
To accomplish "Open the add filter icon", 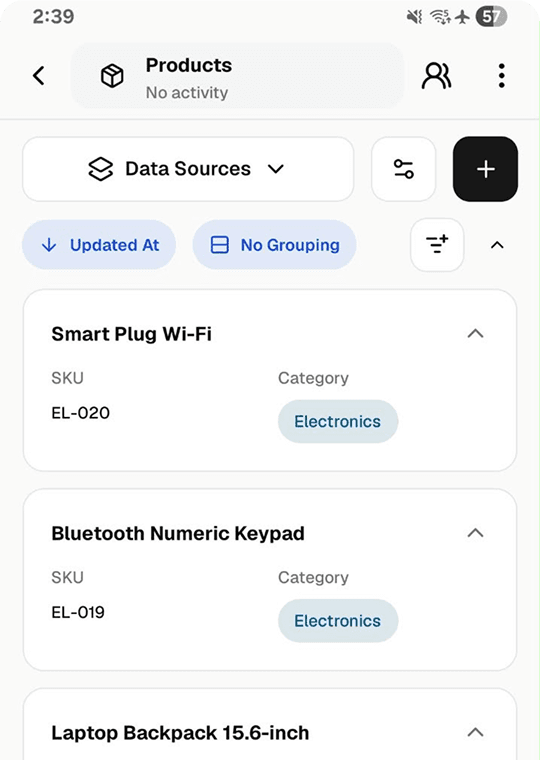I will click(x=437, y=245).
